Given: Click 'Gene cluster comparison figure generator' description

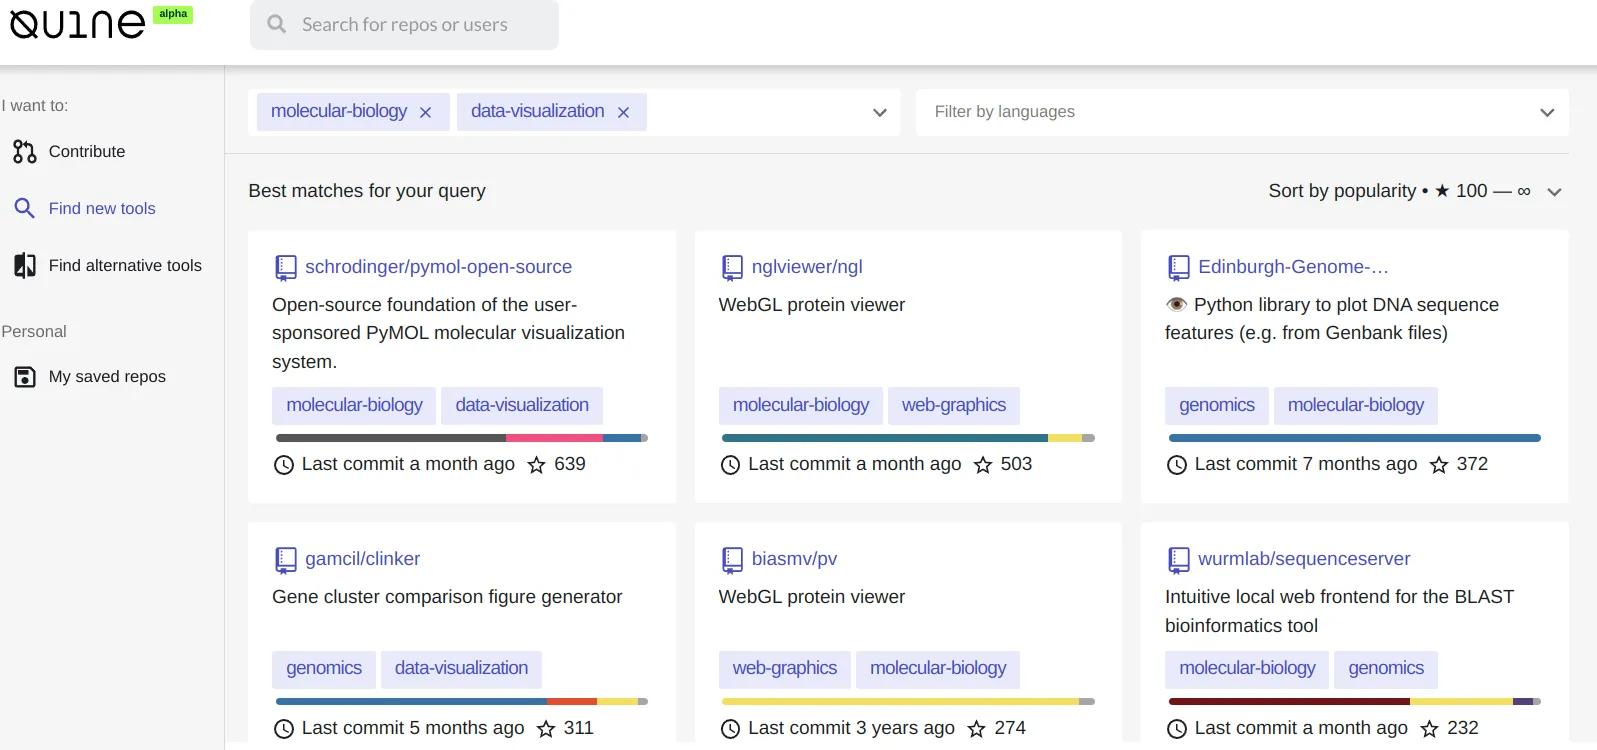Looking at the screenshot, I should (447, 597).
